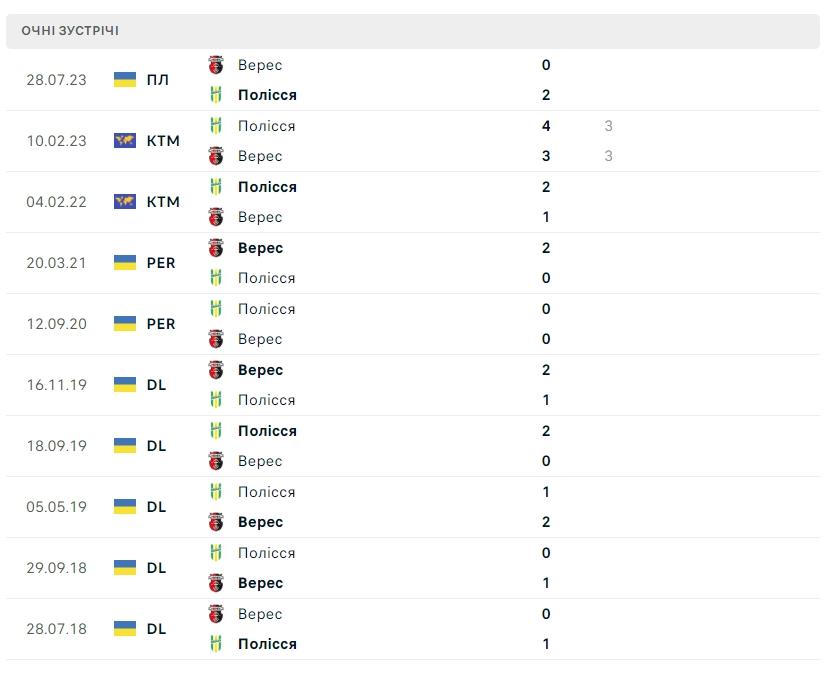This screenshot has height=674, width=825.
Task: Click Polissia crest in 28.07.23 match
Action: (x=216, y=95)
